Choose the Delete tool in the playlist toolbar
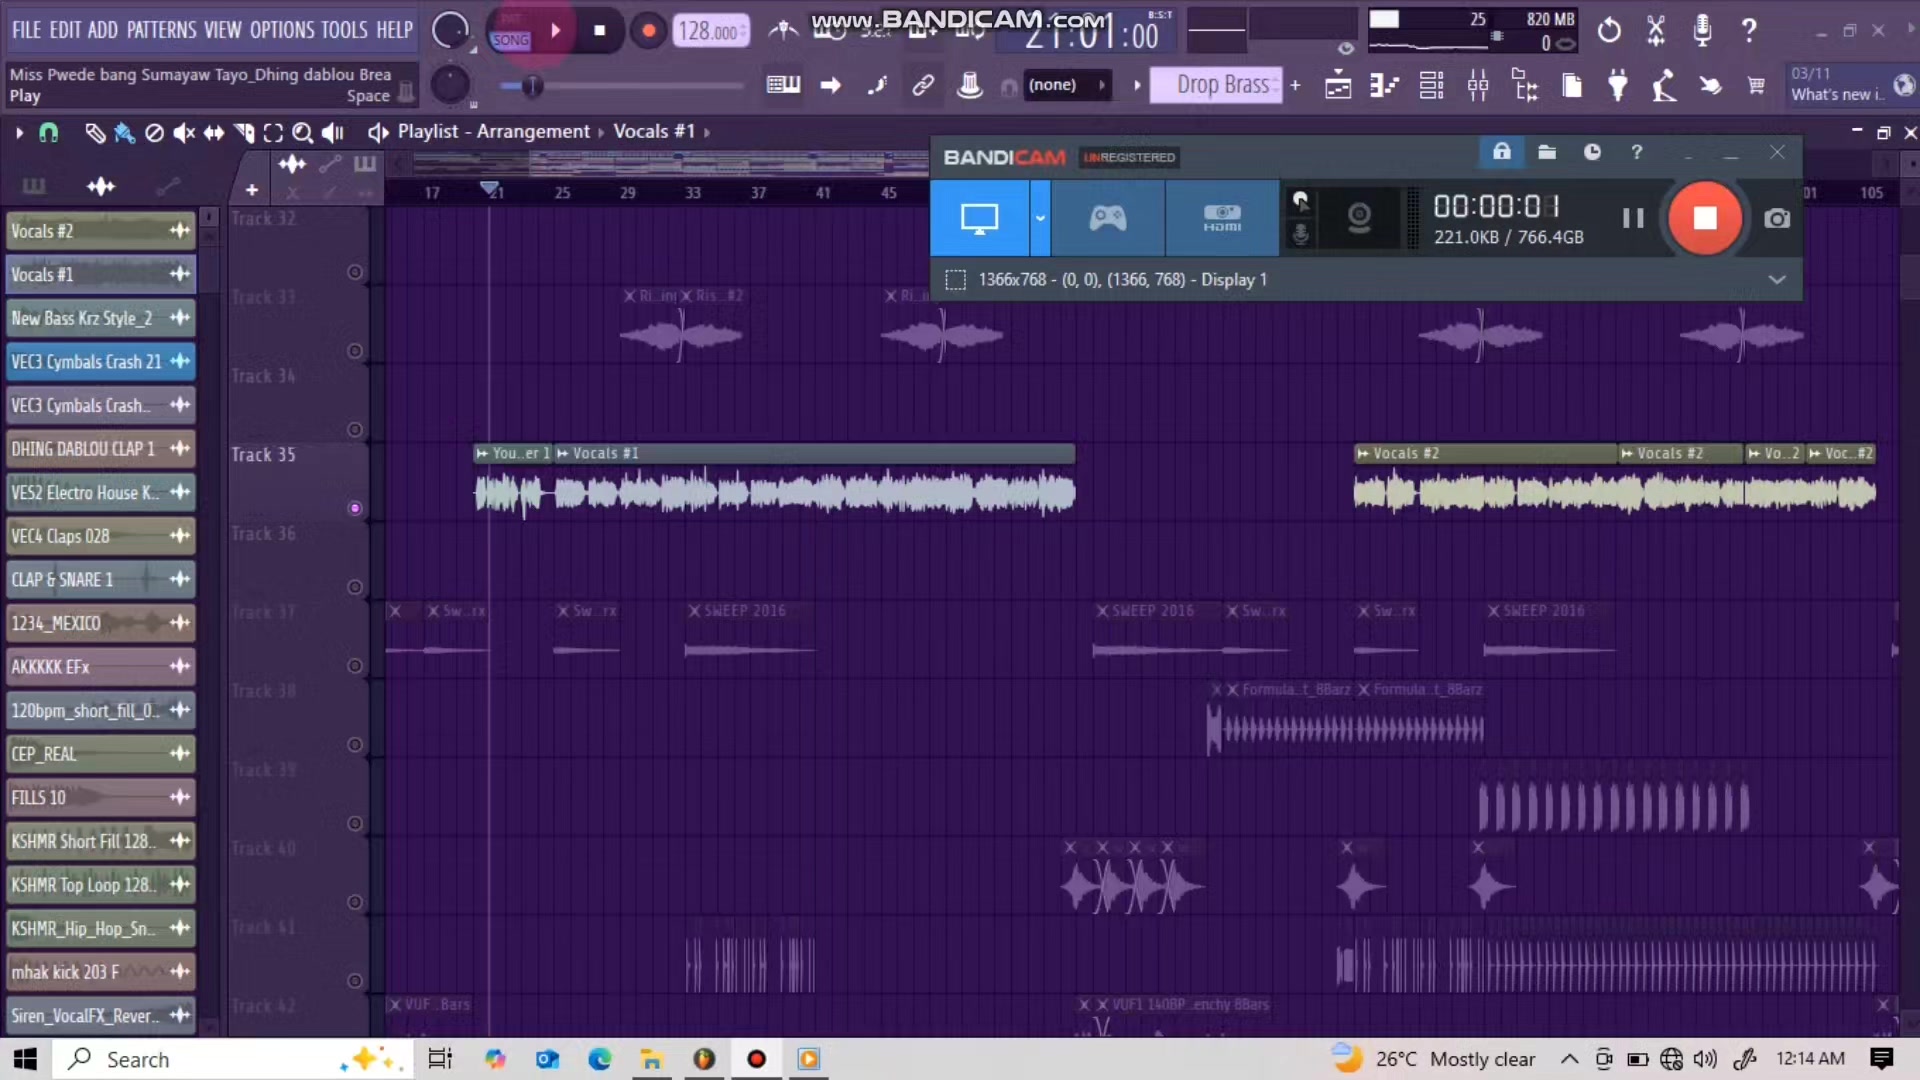The image size is (1920, 1080). coord(154,133)
